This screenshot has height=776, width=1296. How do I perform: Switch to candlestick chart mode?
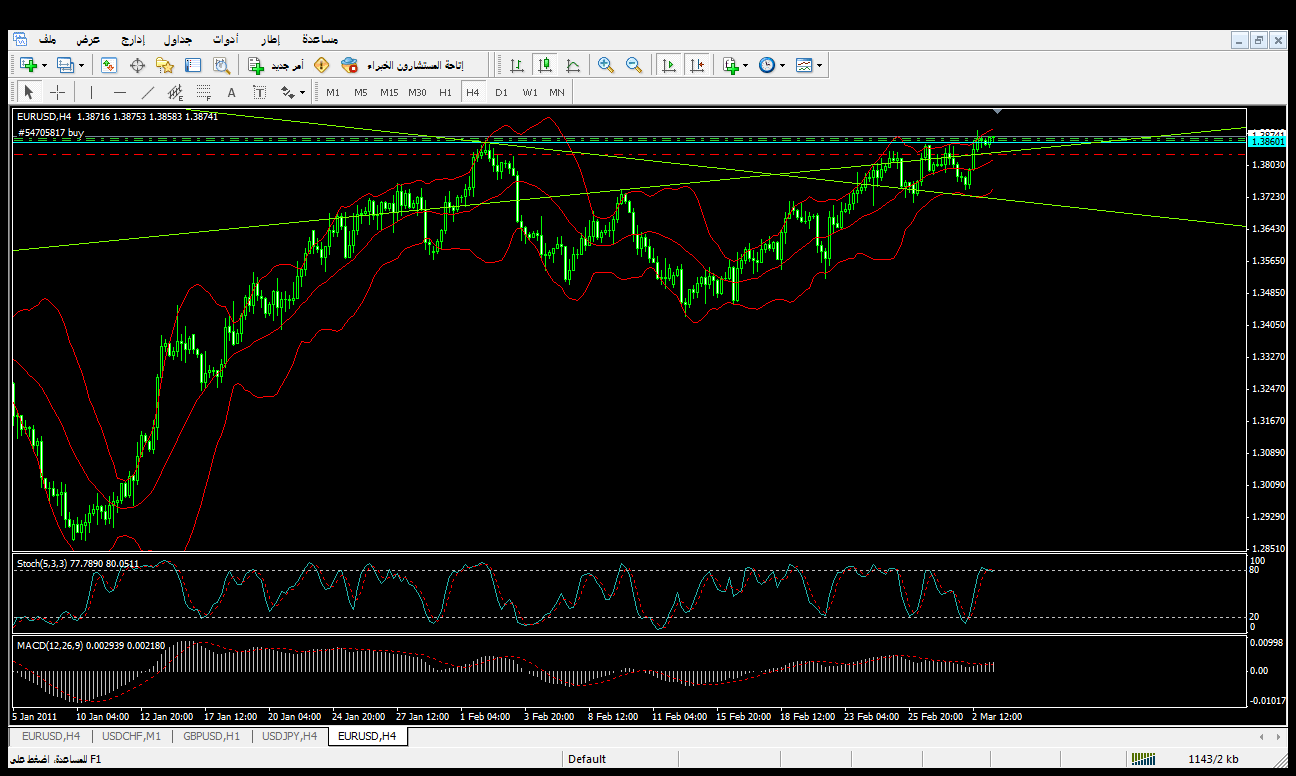pyautogui.click(x=545, y=65)
